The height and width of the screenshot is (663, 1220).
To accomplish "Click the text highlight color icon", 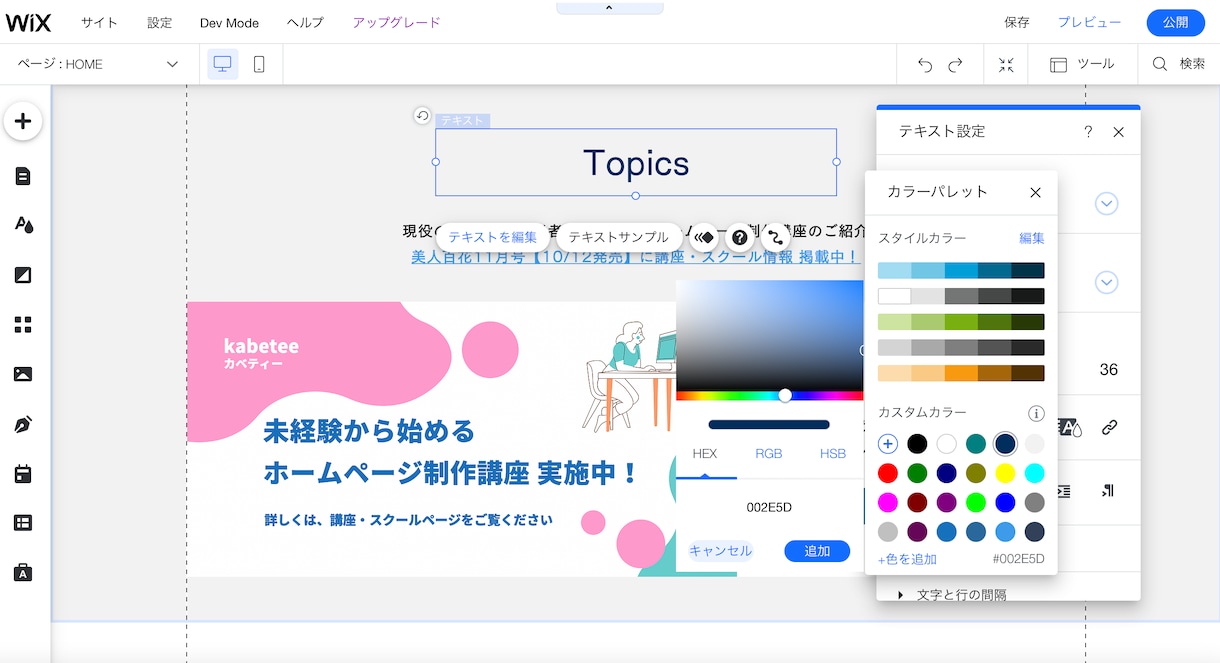I will [1070, 428].
